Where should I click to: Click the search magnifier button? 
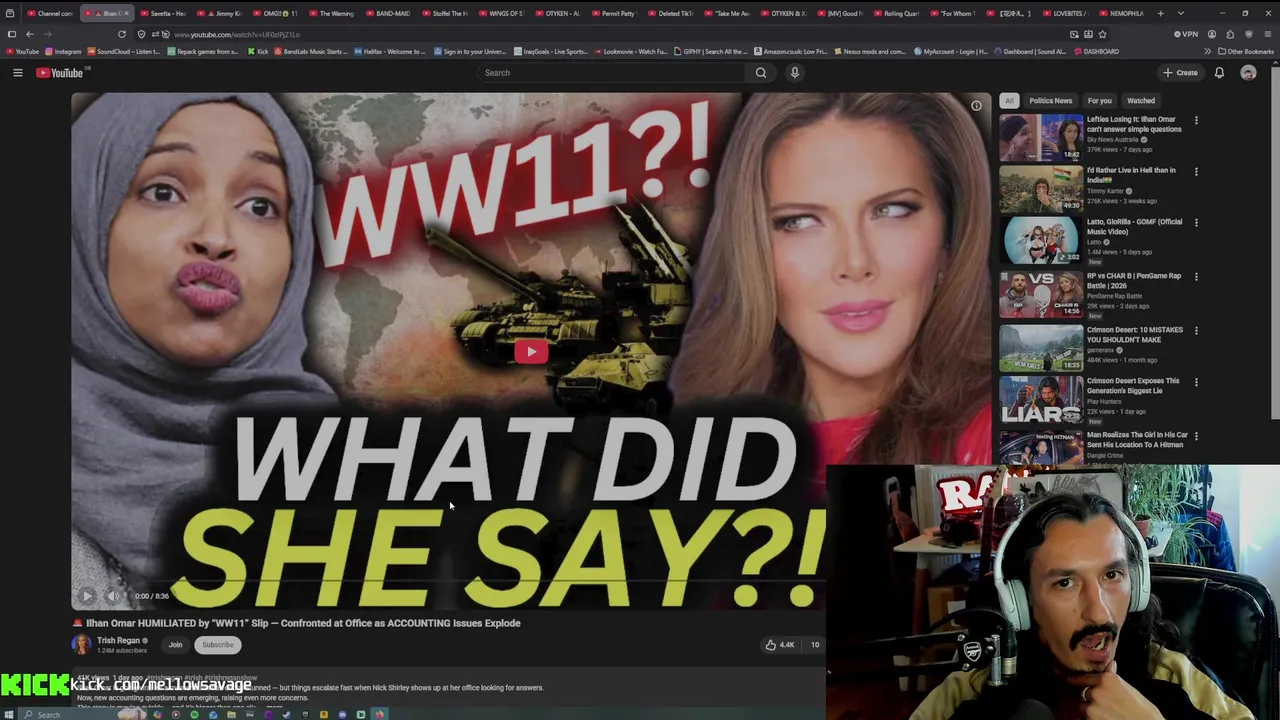[x=761, y=72]
